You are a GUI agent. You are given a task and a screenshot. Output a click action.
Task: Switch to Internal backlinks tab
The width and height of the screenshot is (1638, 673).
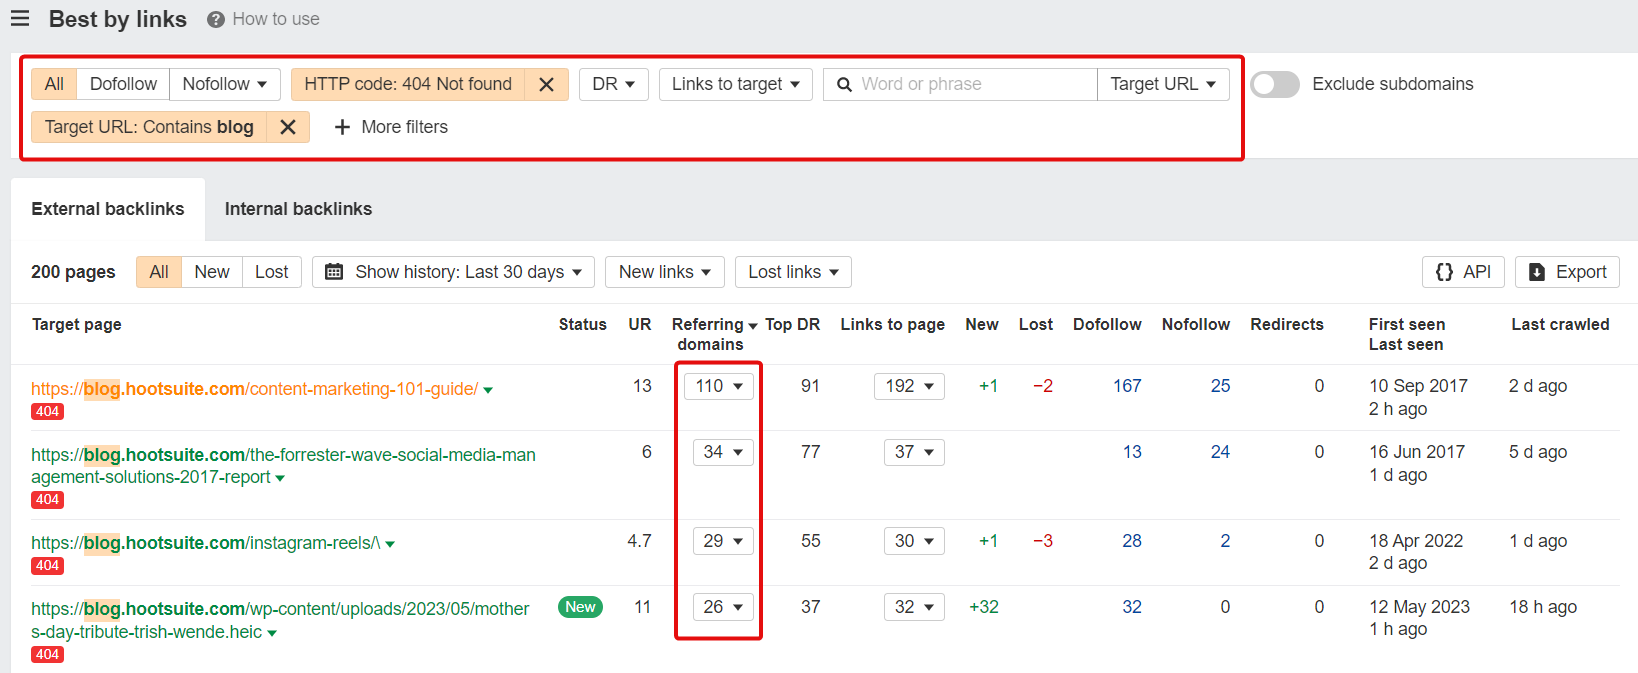(x=298, y=209)
